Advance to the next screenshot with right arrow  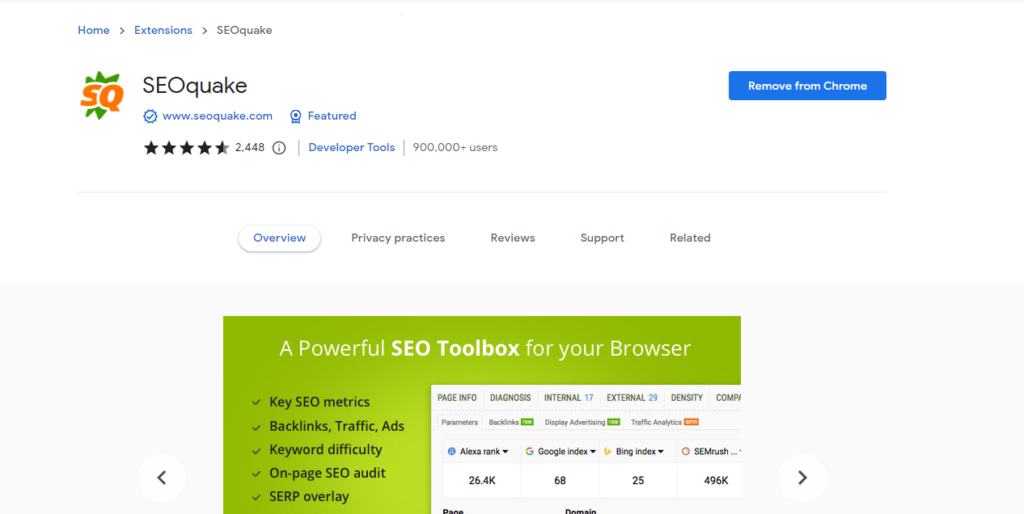[x=802, y=477]
